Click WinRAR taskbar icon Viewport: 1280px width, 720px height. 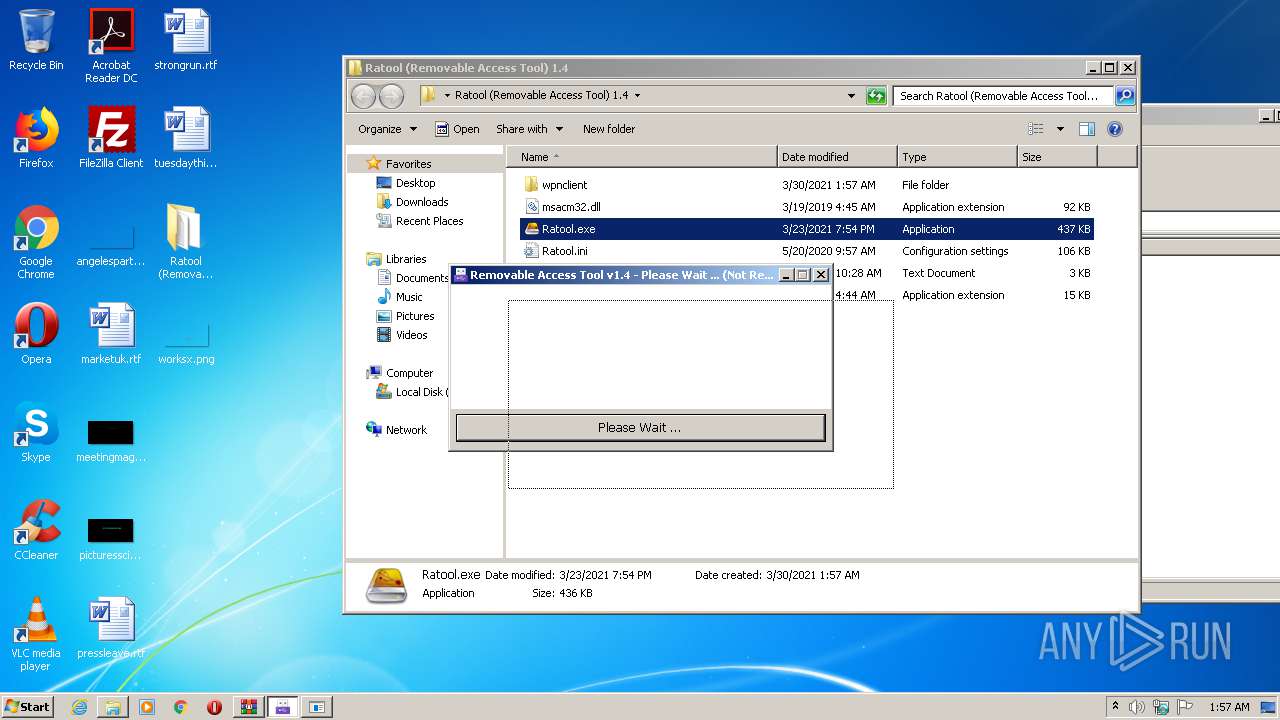pos(248,707)
